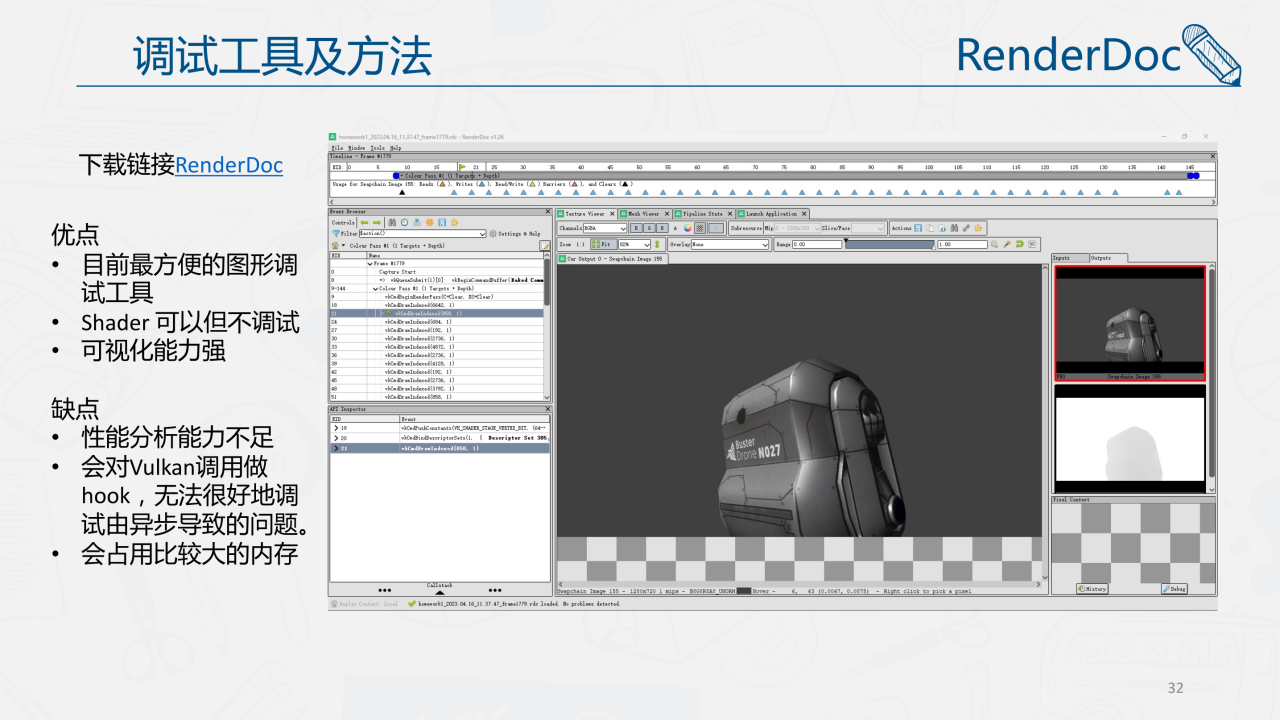The image size is (1280, 720).
Task: Click the green back arrow in Event Browser
Action: [365, 222]
